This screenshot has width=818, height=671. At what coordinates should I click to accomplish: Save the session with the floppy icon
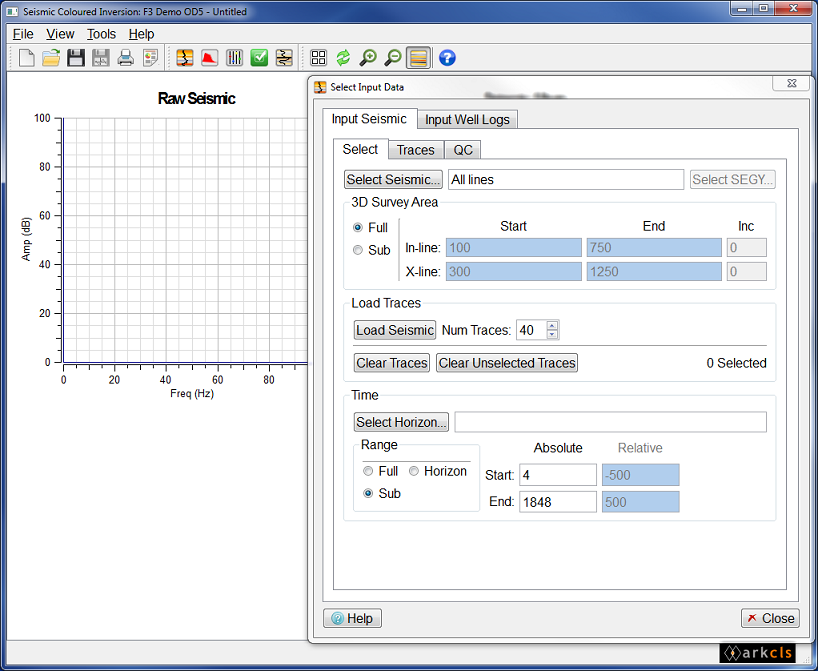[x=76, y=57]
